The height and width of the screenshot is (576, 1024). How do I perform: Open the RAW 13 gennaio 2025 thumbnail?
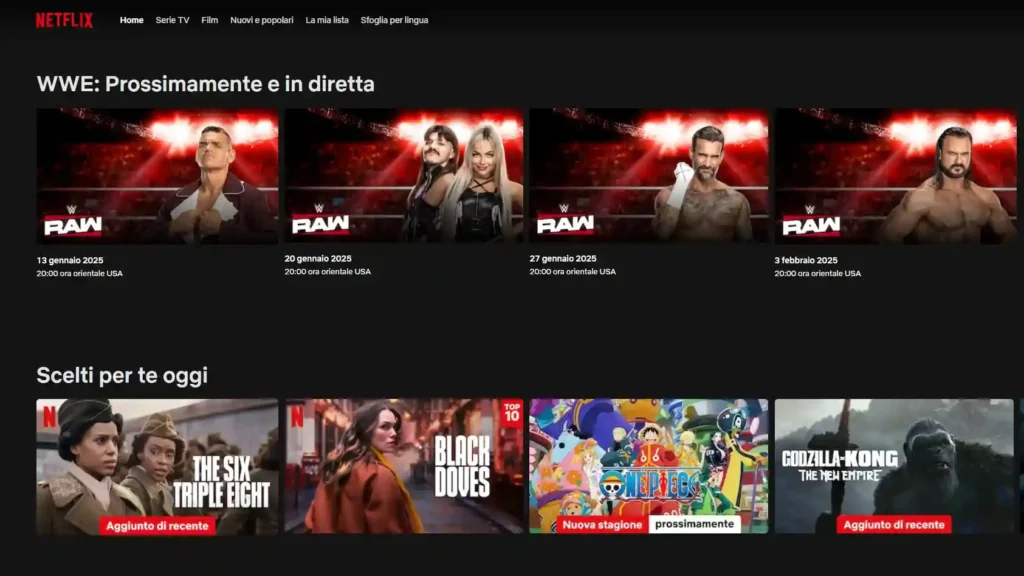(x=157, y=176)
